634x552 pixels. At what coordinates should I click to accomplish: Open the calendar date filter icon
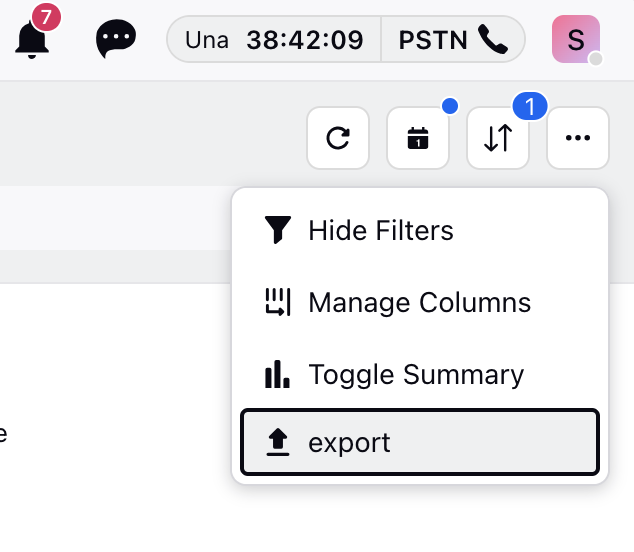coord(418,138)
